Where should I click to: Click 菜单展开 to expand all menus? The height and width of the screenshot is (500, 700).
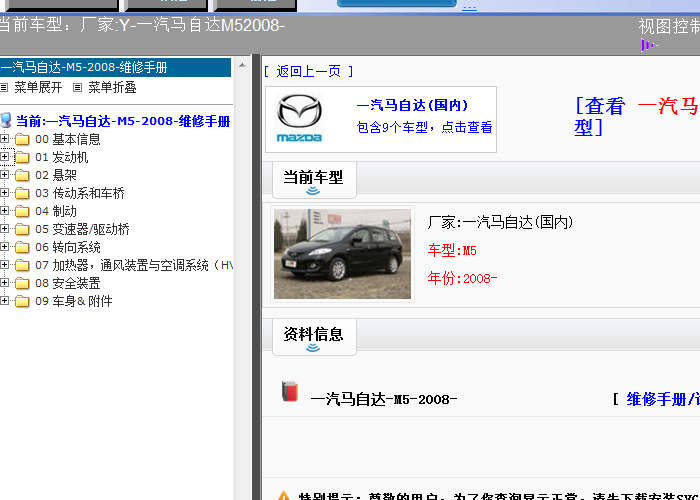click(x=38, y=87)
